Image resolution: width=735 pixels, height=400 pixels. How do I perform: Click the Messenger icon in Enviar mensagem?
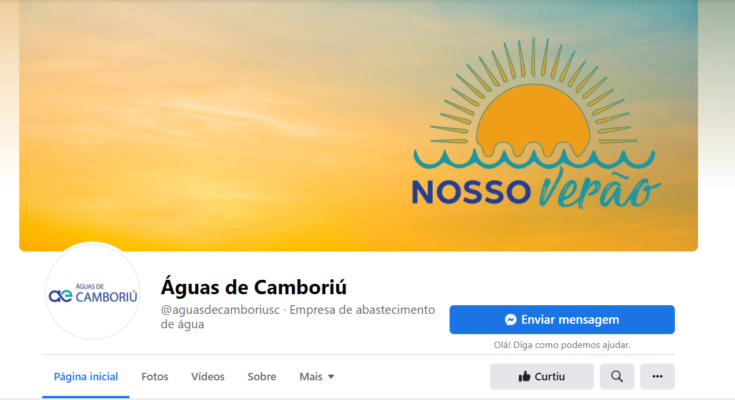pyautogui.click(x=510, y=320)
